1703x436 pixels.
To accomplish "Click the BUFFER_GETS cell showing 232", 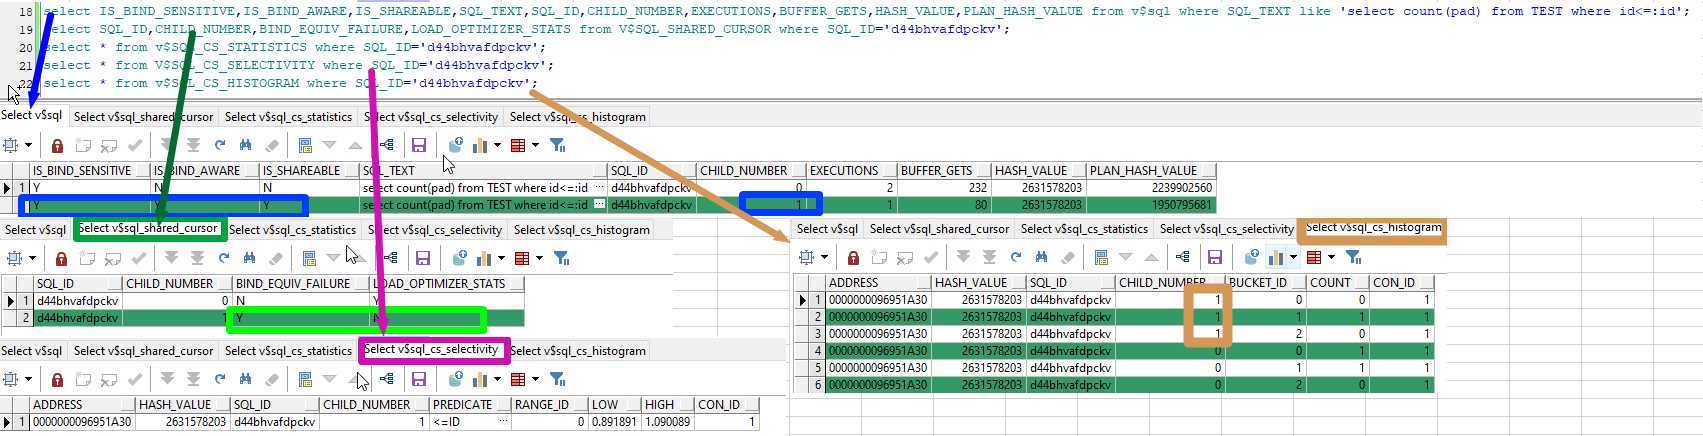I will [x=943, y=188].
